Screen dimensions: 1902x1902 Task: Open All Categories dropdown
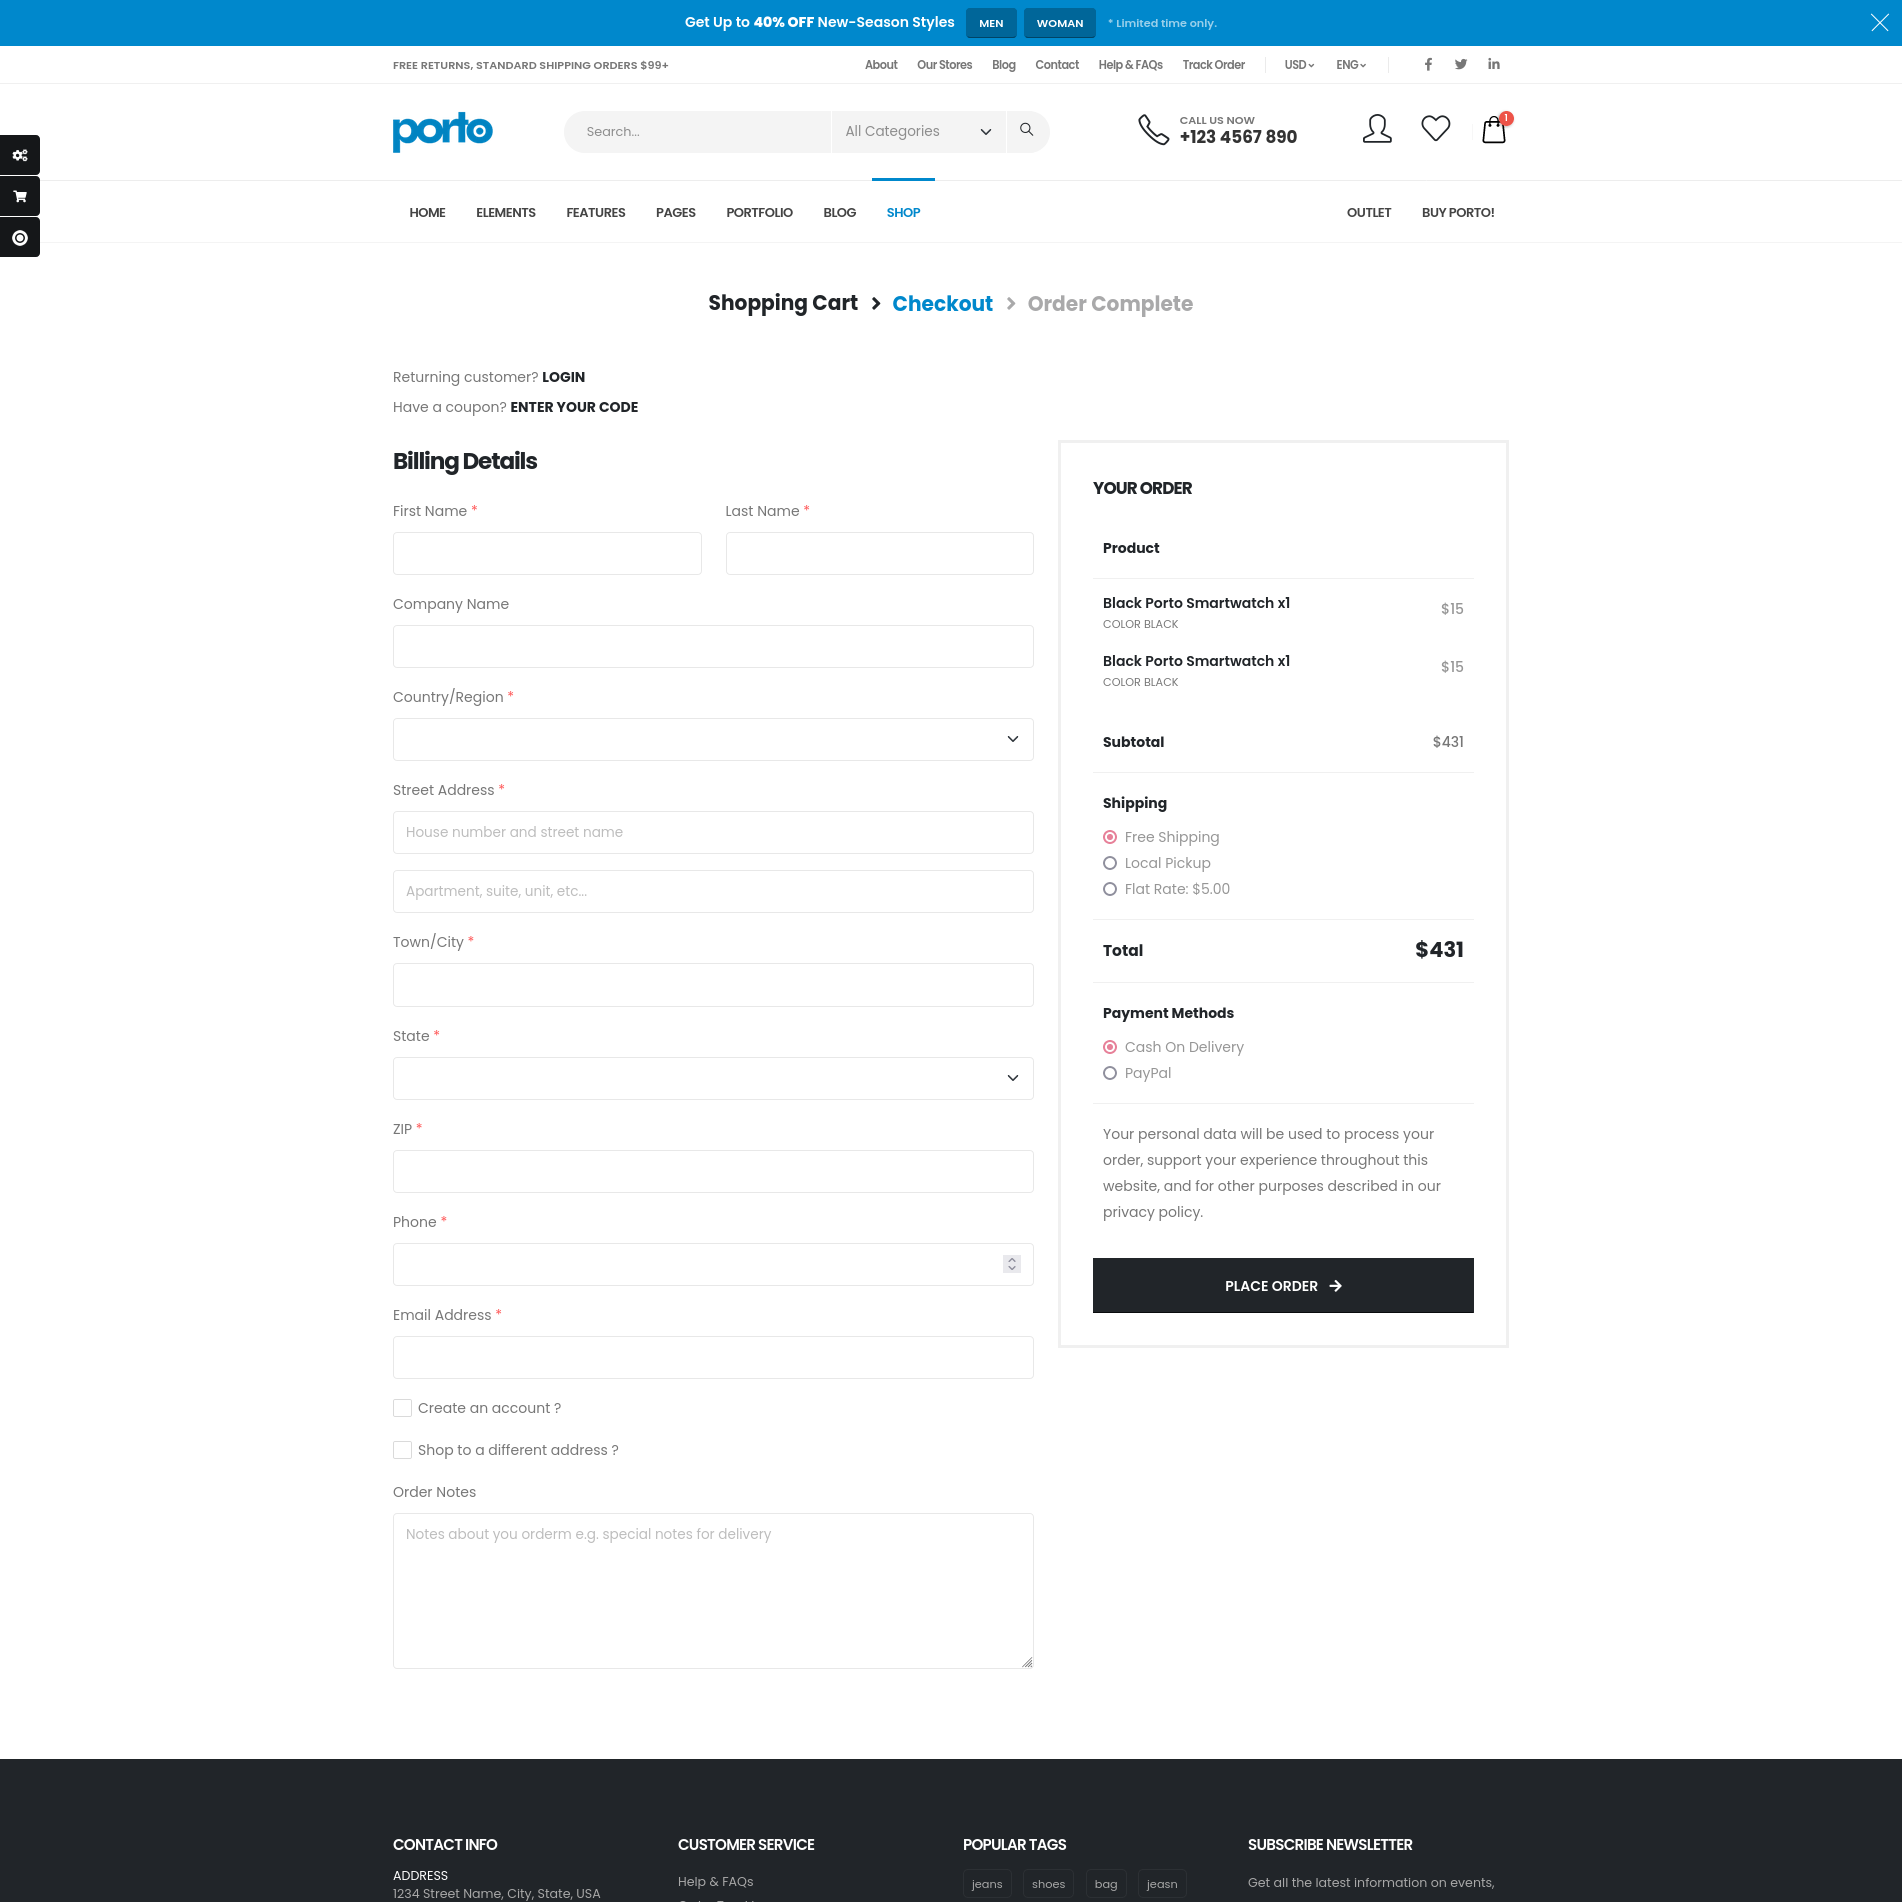(x=917, y=131)
